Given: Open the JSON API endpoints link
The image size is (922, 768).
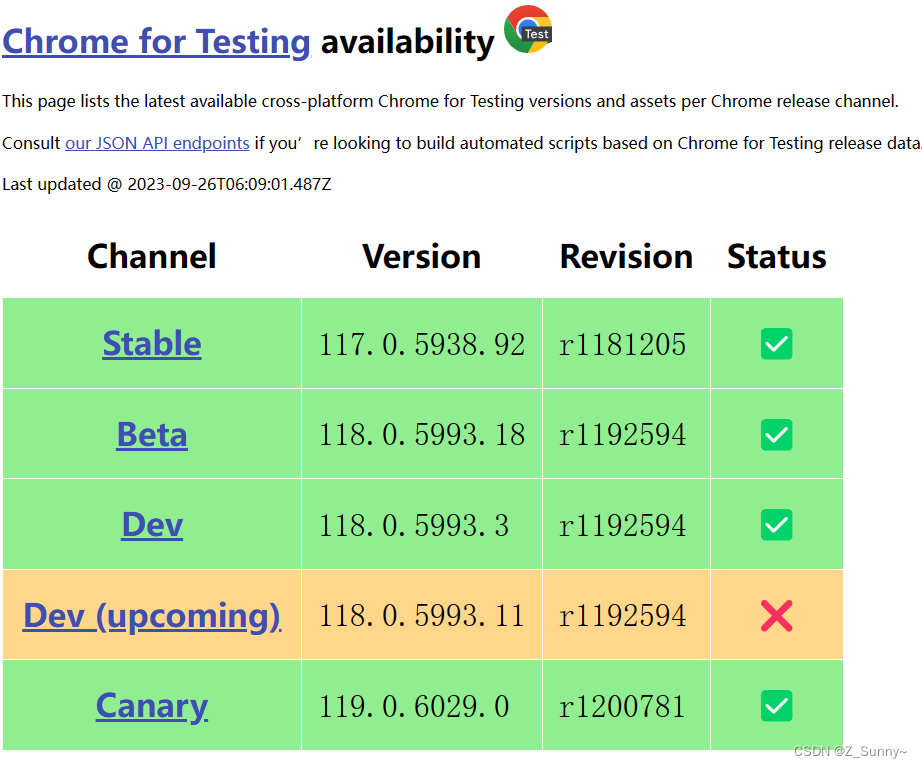Looking at the screenshot, I should click(x=157, y=143).
